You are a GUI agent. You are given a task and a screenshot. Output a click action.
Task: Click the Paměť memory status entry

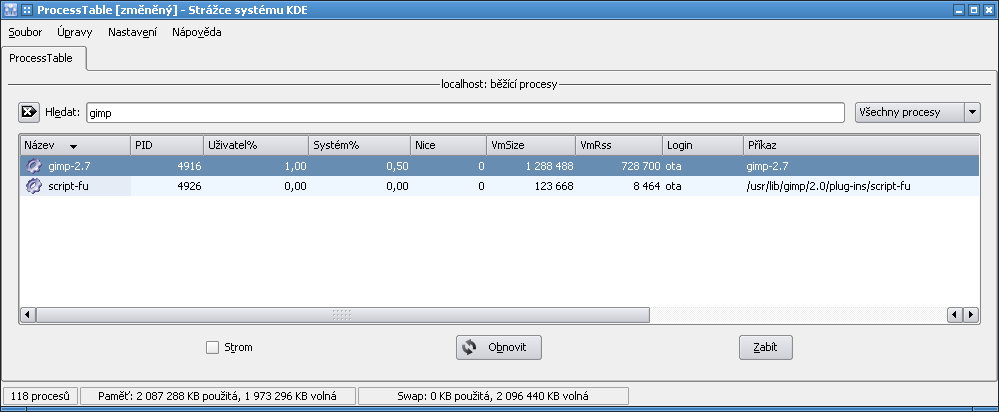point(218,396)
